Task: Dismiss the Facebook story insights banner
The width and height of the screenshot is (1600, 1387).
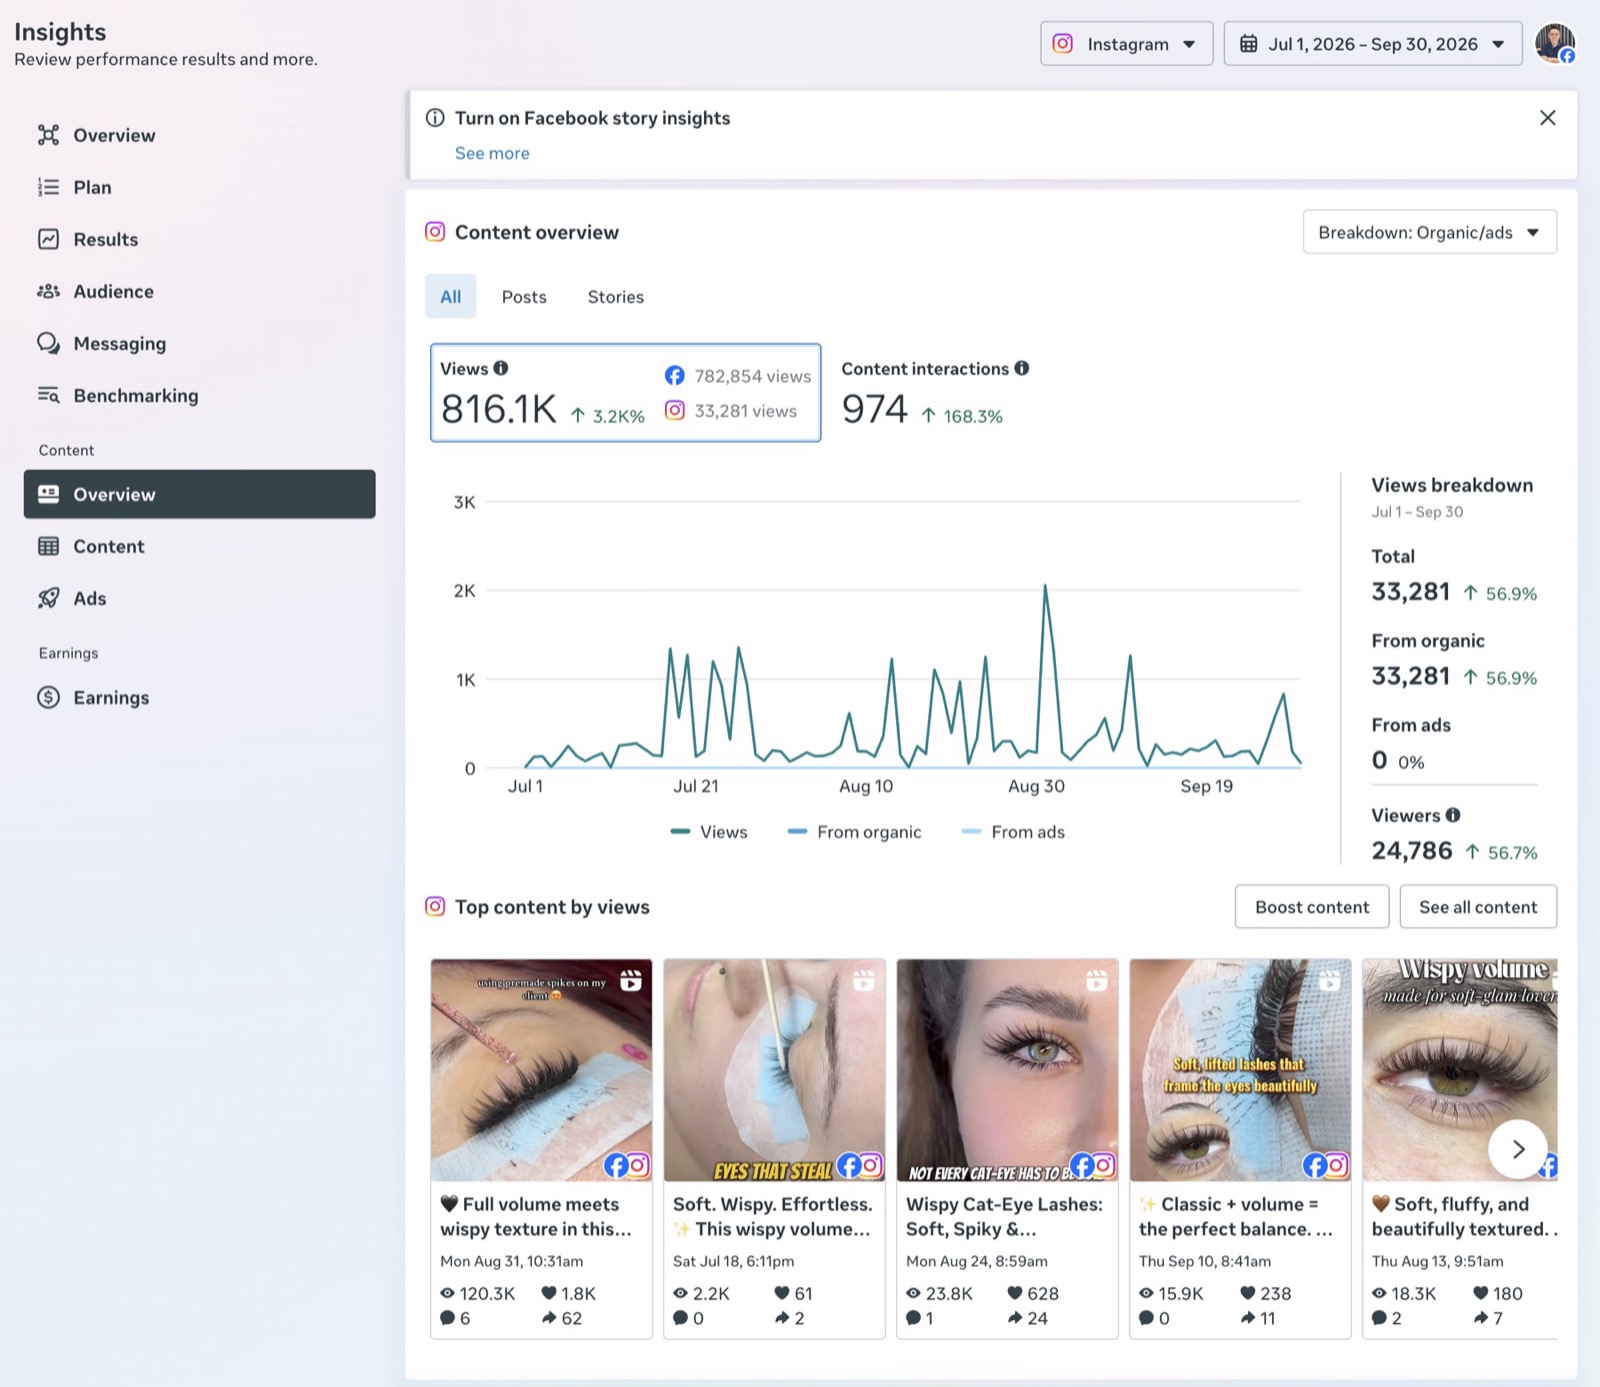Action: click(x=1547, y=118)
